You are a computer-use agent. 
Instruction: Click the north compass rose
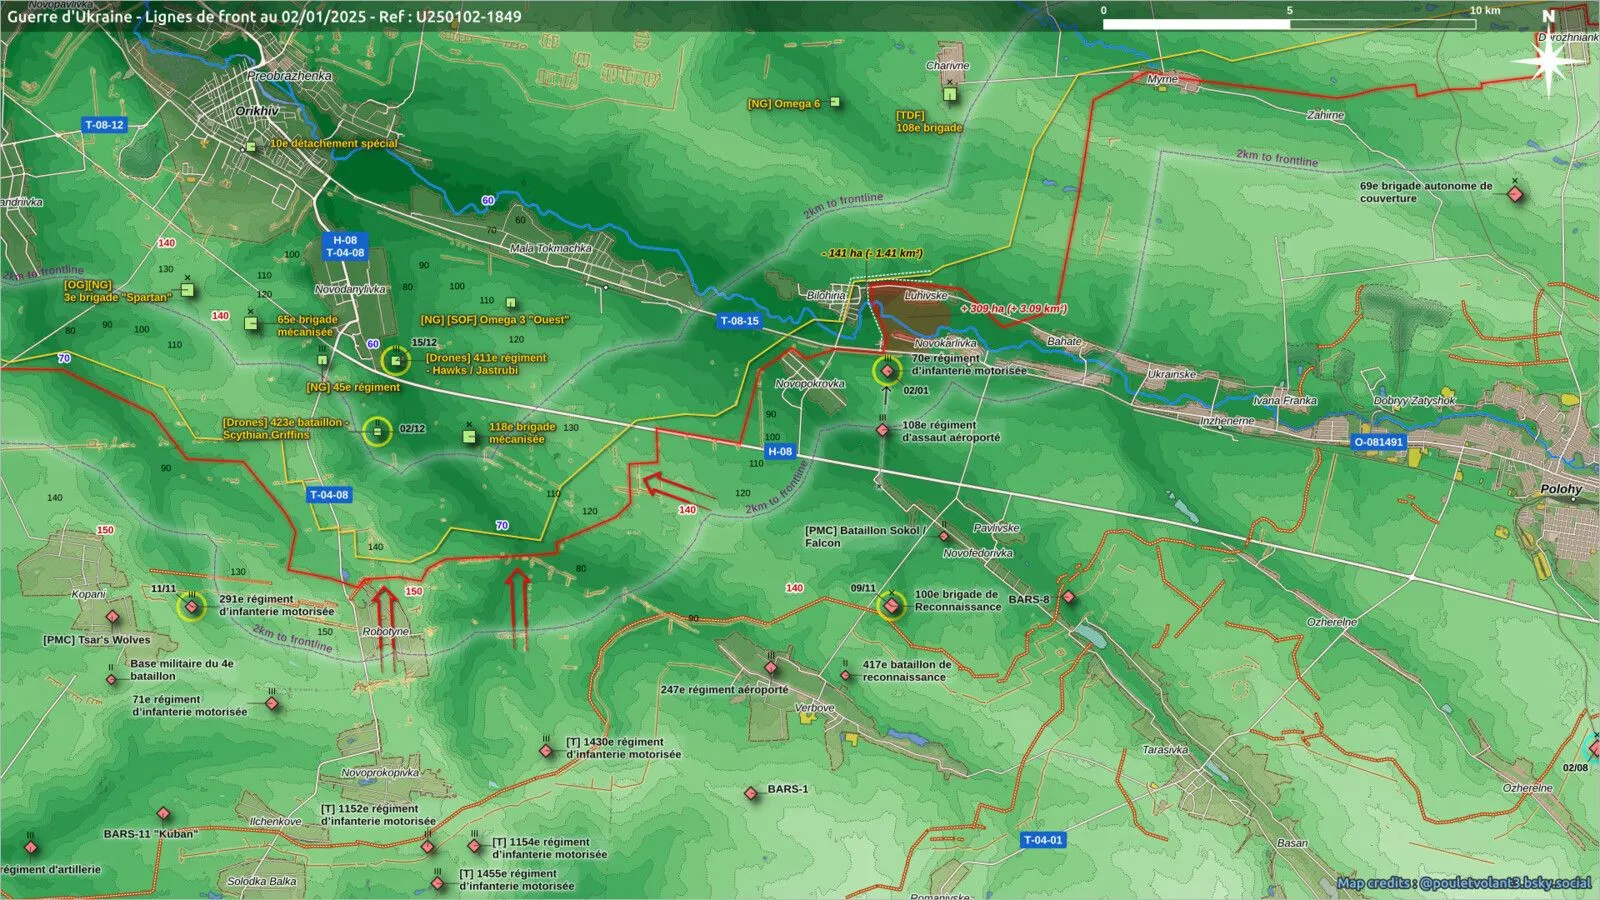(x=1549, y=62)
